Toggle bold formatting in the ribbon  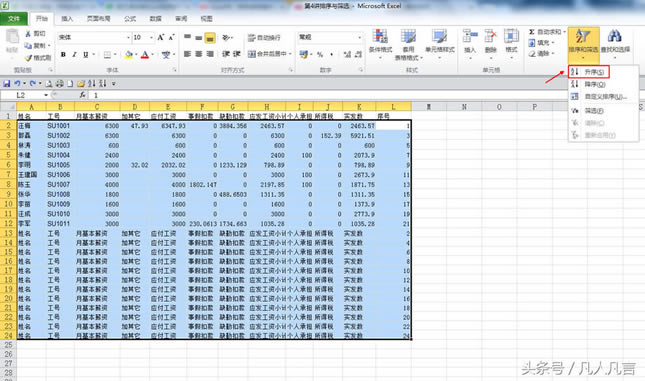(63, 54)
